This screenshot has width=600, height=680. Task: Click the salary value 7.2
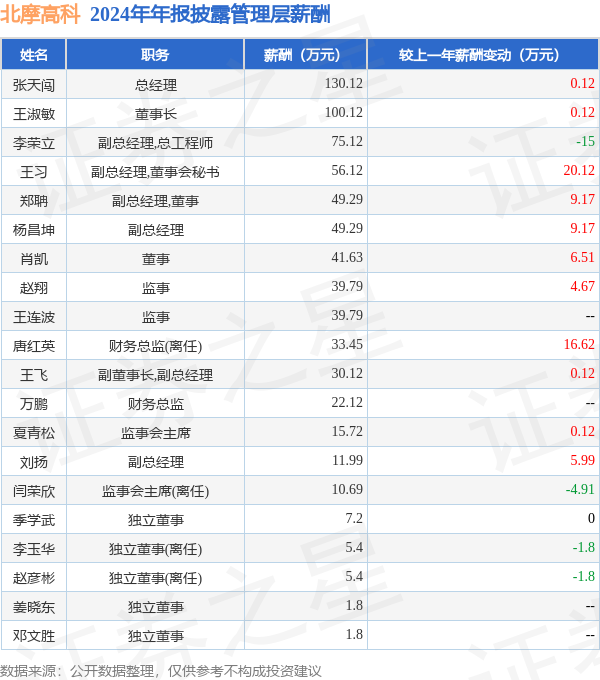pos(354,519)
